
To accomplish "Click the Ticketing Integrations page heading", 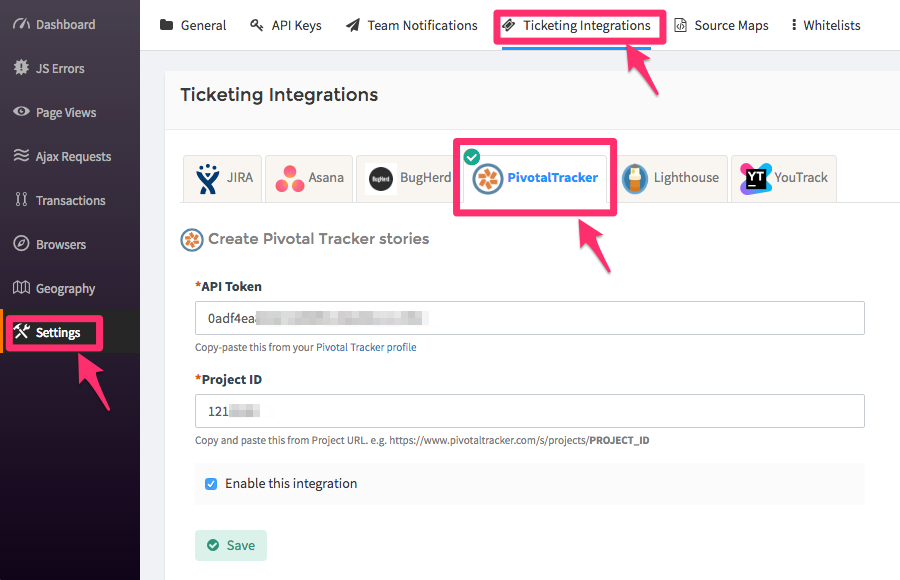I will click(280, 95).
